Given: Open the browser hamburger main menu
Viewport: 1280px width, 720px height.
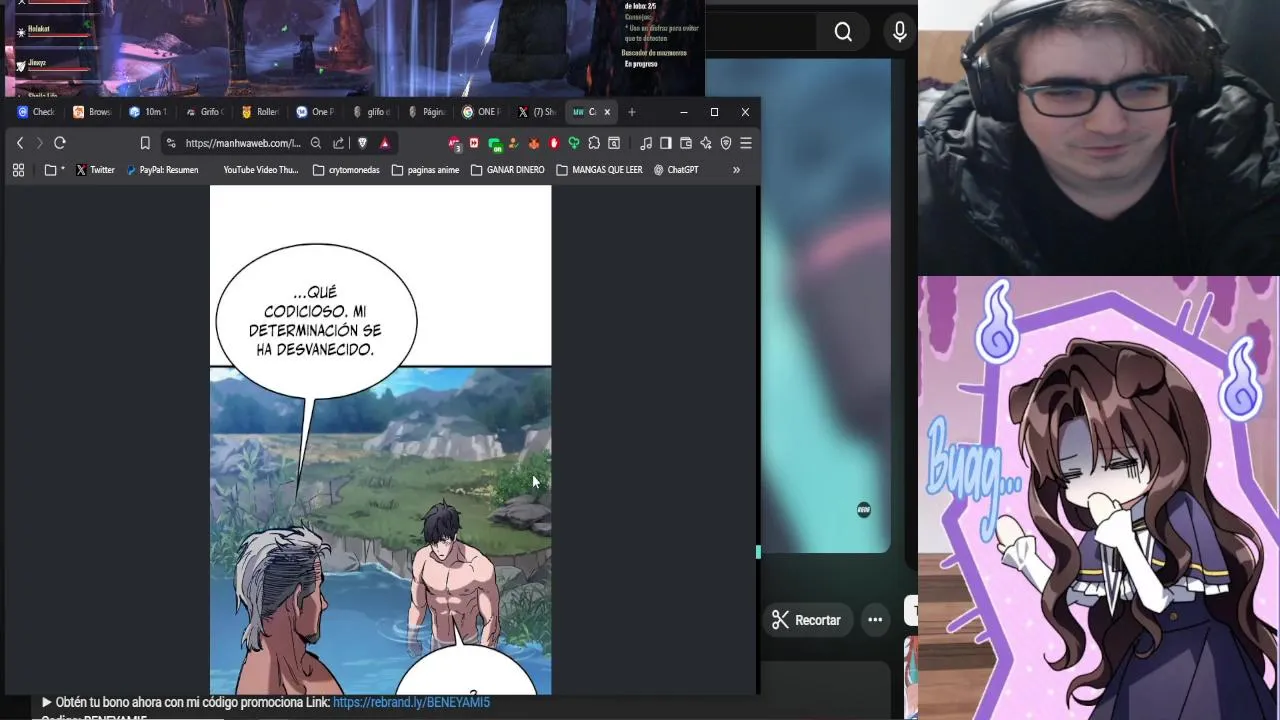Looking at the screenshot, I should click(746, 143).
